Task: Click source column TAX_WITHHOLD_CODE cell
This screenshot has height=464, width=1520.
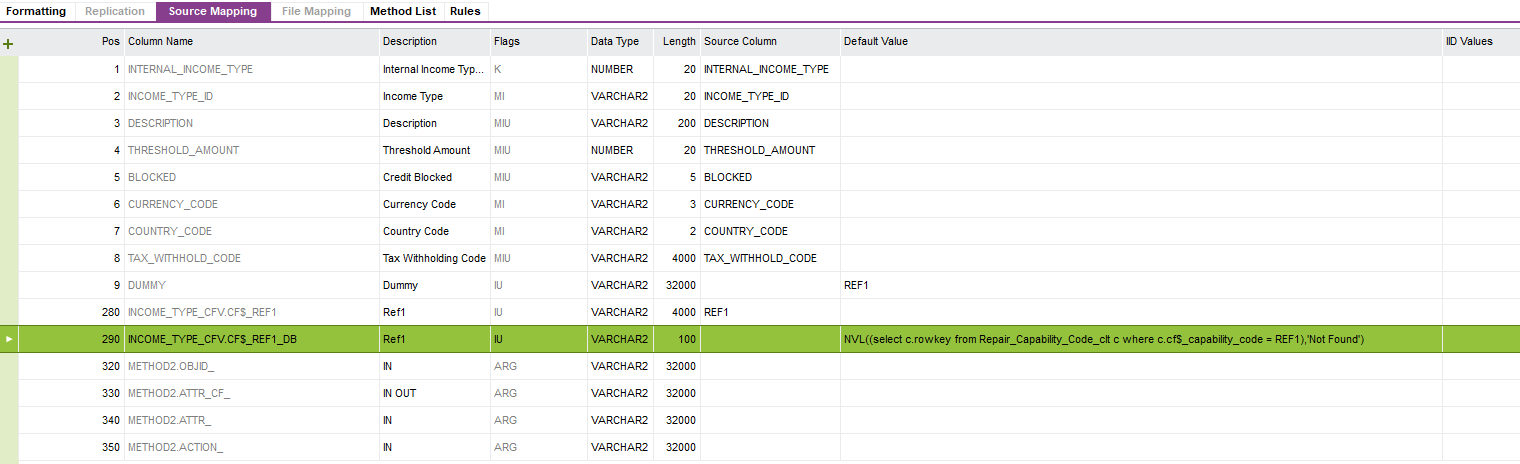Action: click(760, 259)
